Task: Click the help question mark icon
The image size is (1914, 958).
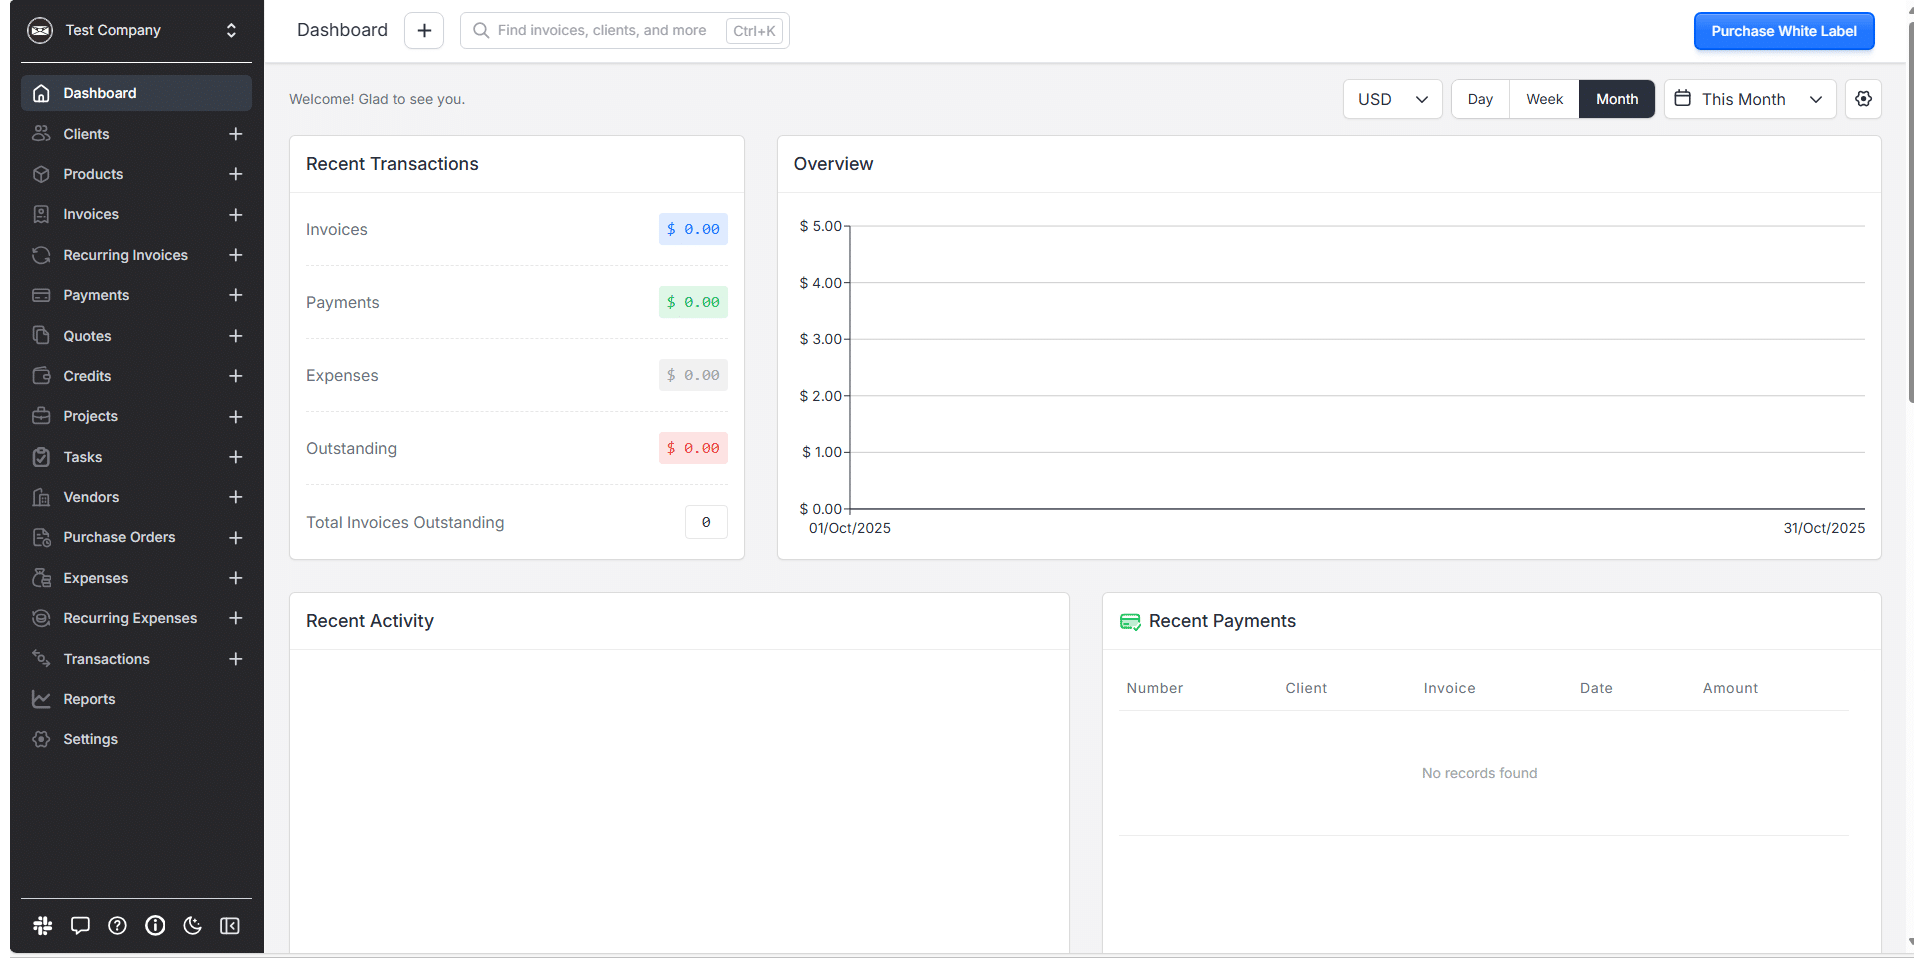Action: [117, 926]
